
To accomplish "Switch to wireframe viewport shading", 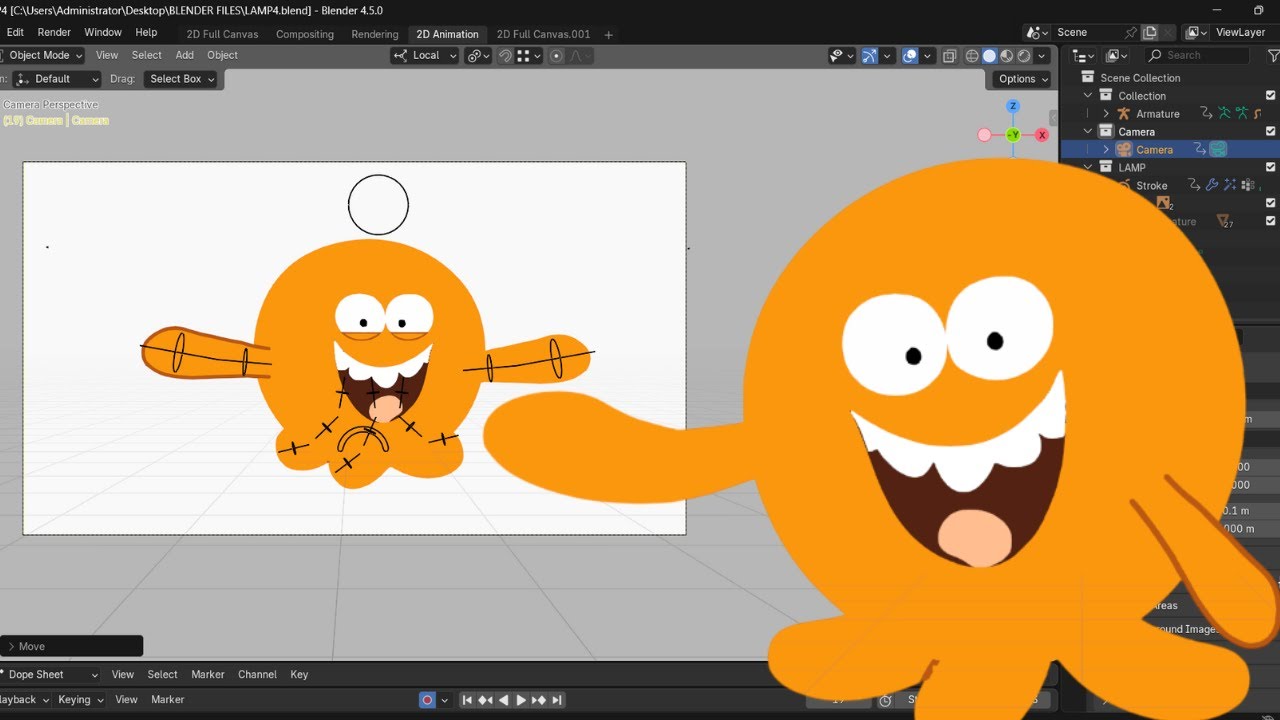I will coord(972,56).
